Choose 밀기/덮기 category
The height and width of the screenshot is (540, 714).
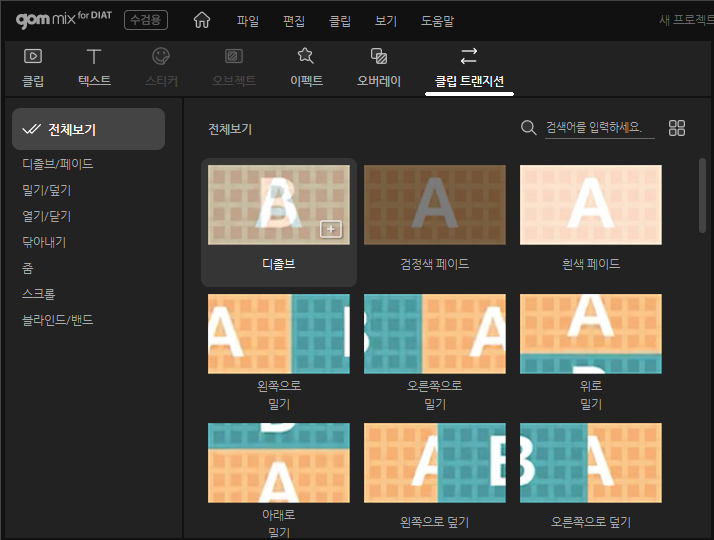tap(47, 190)
